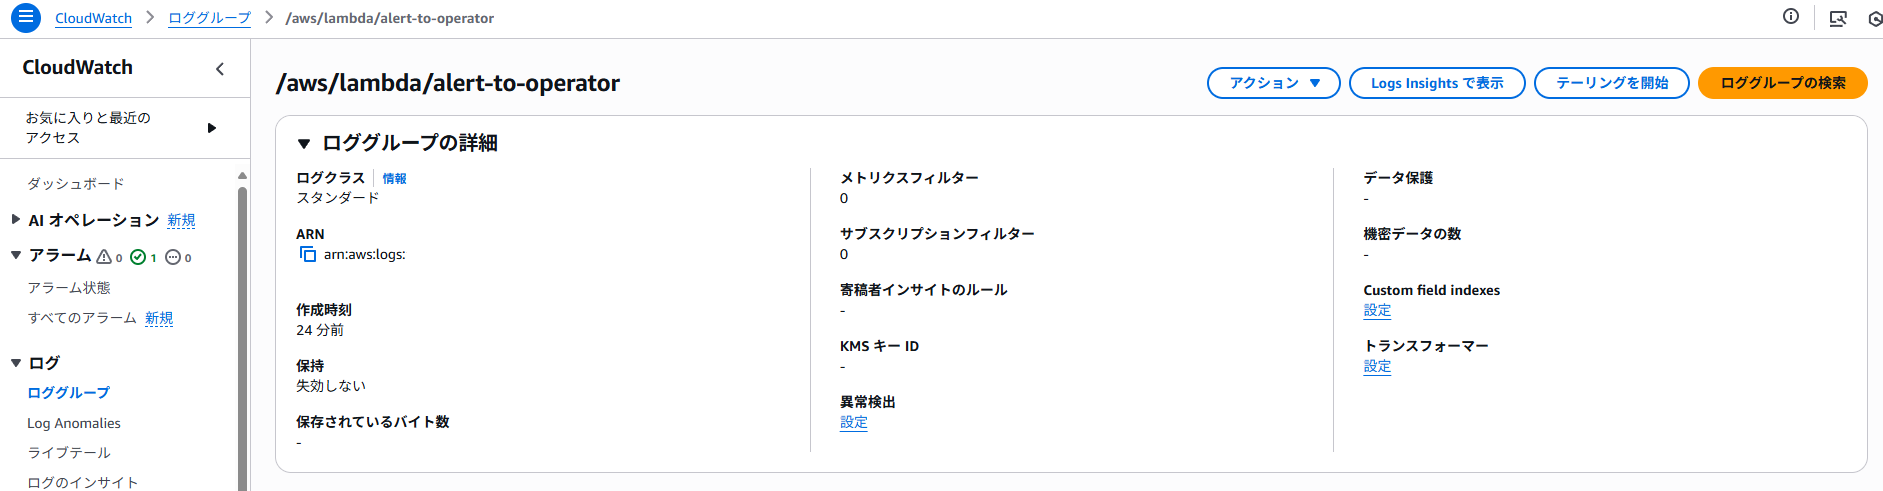1883x491 pixels.
Task: Collapse the アラーム sidebar section
Action: (x=16, y=255)
